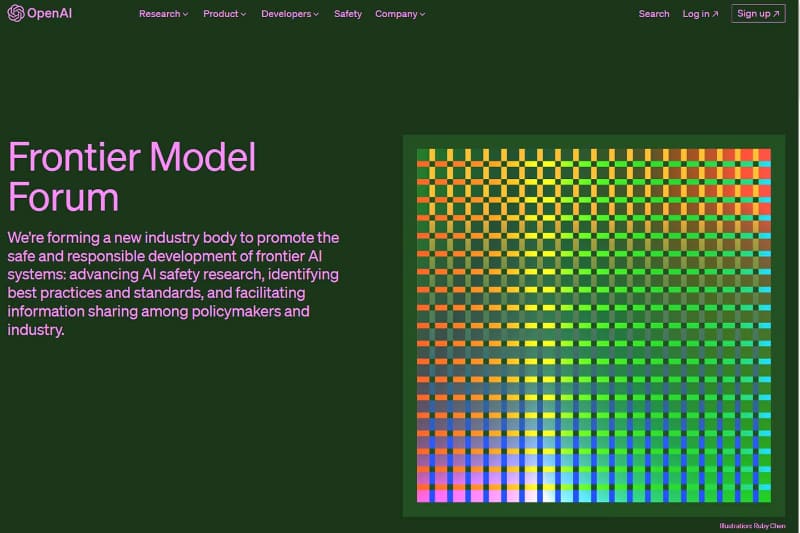The height and width of the screenshot is (533, 800).
Task: Click the OpenAI wordmark text
Action: tap(49, 13)
